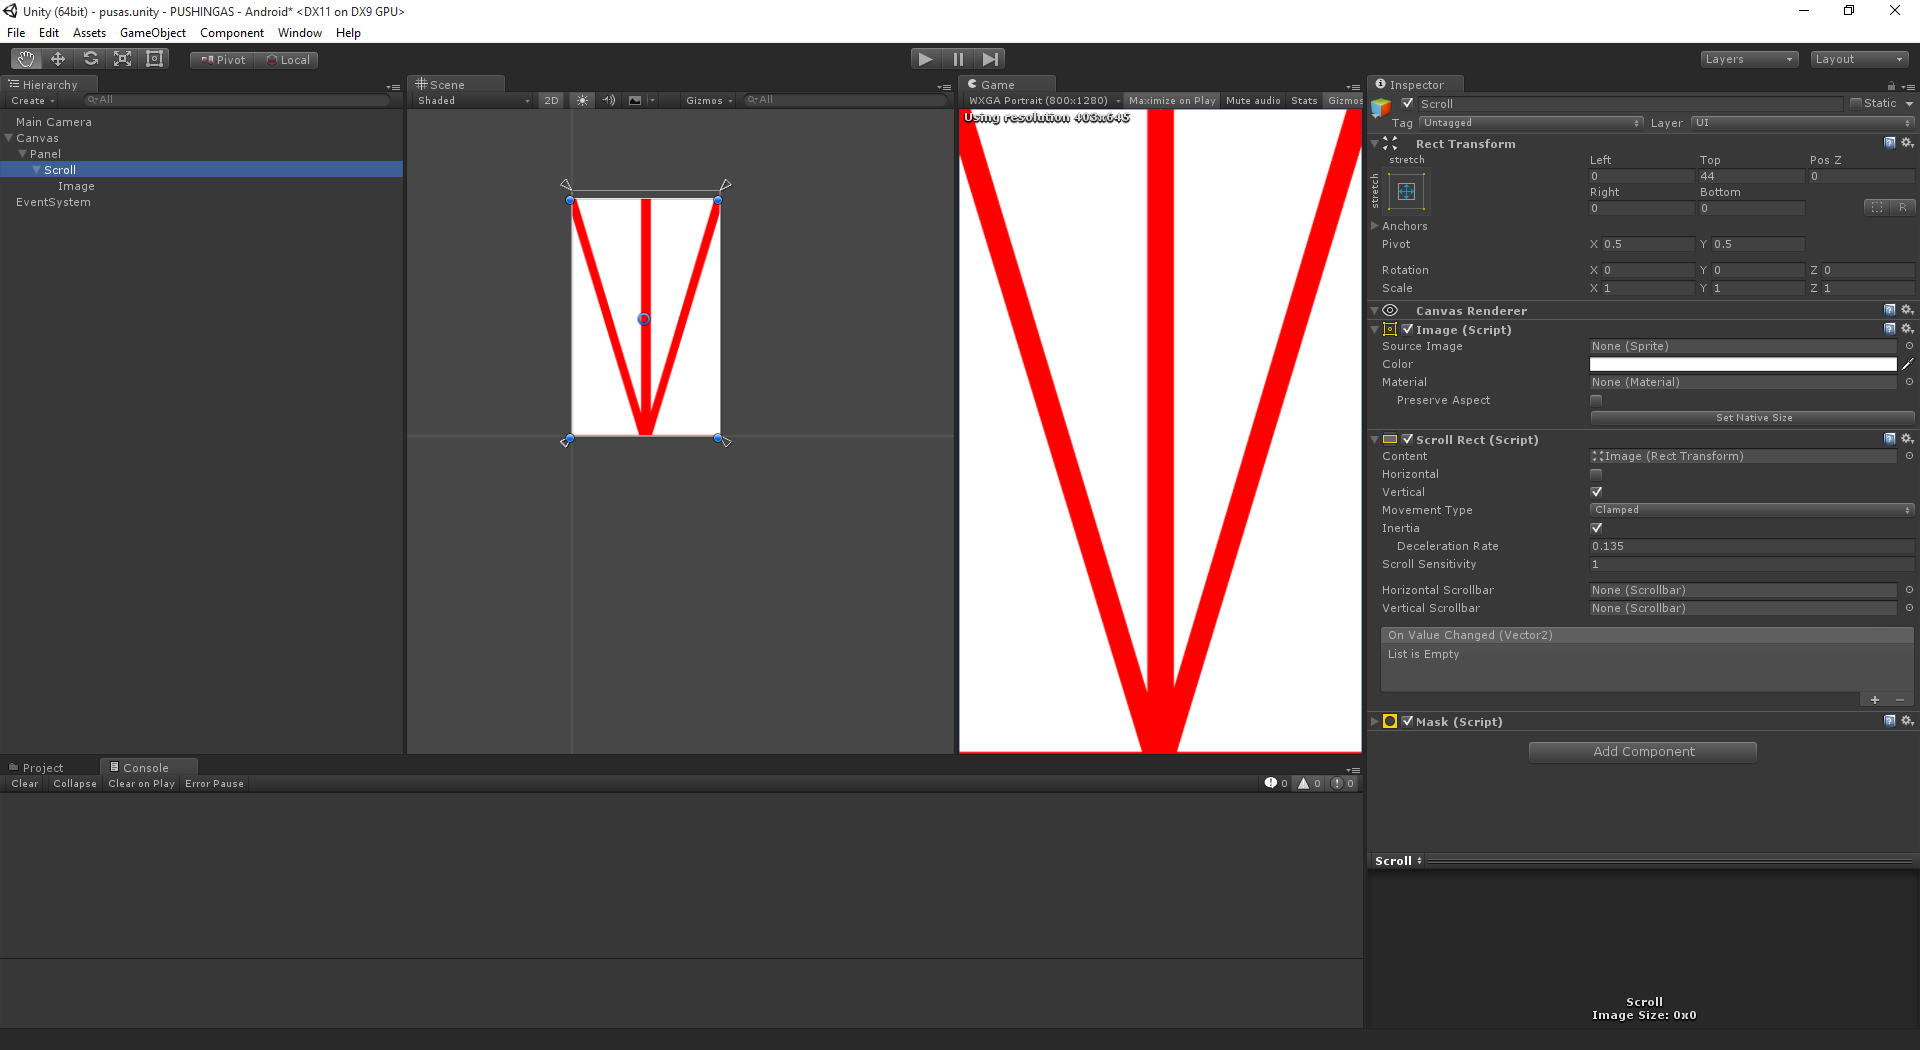Toggle scene audio speaker icon
Viewport: 1920px width, 1050px height.
(x=608, y=100)
